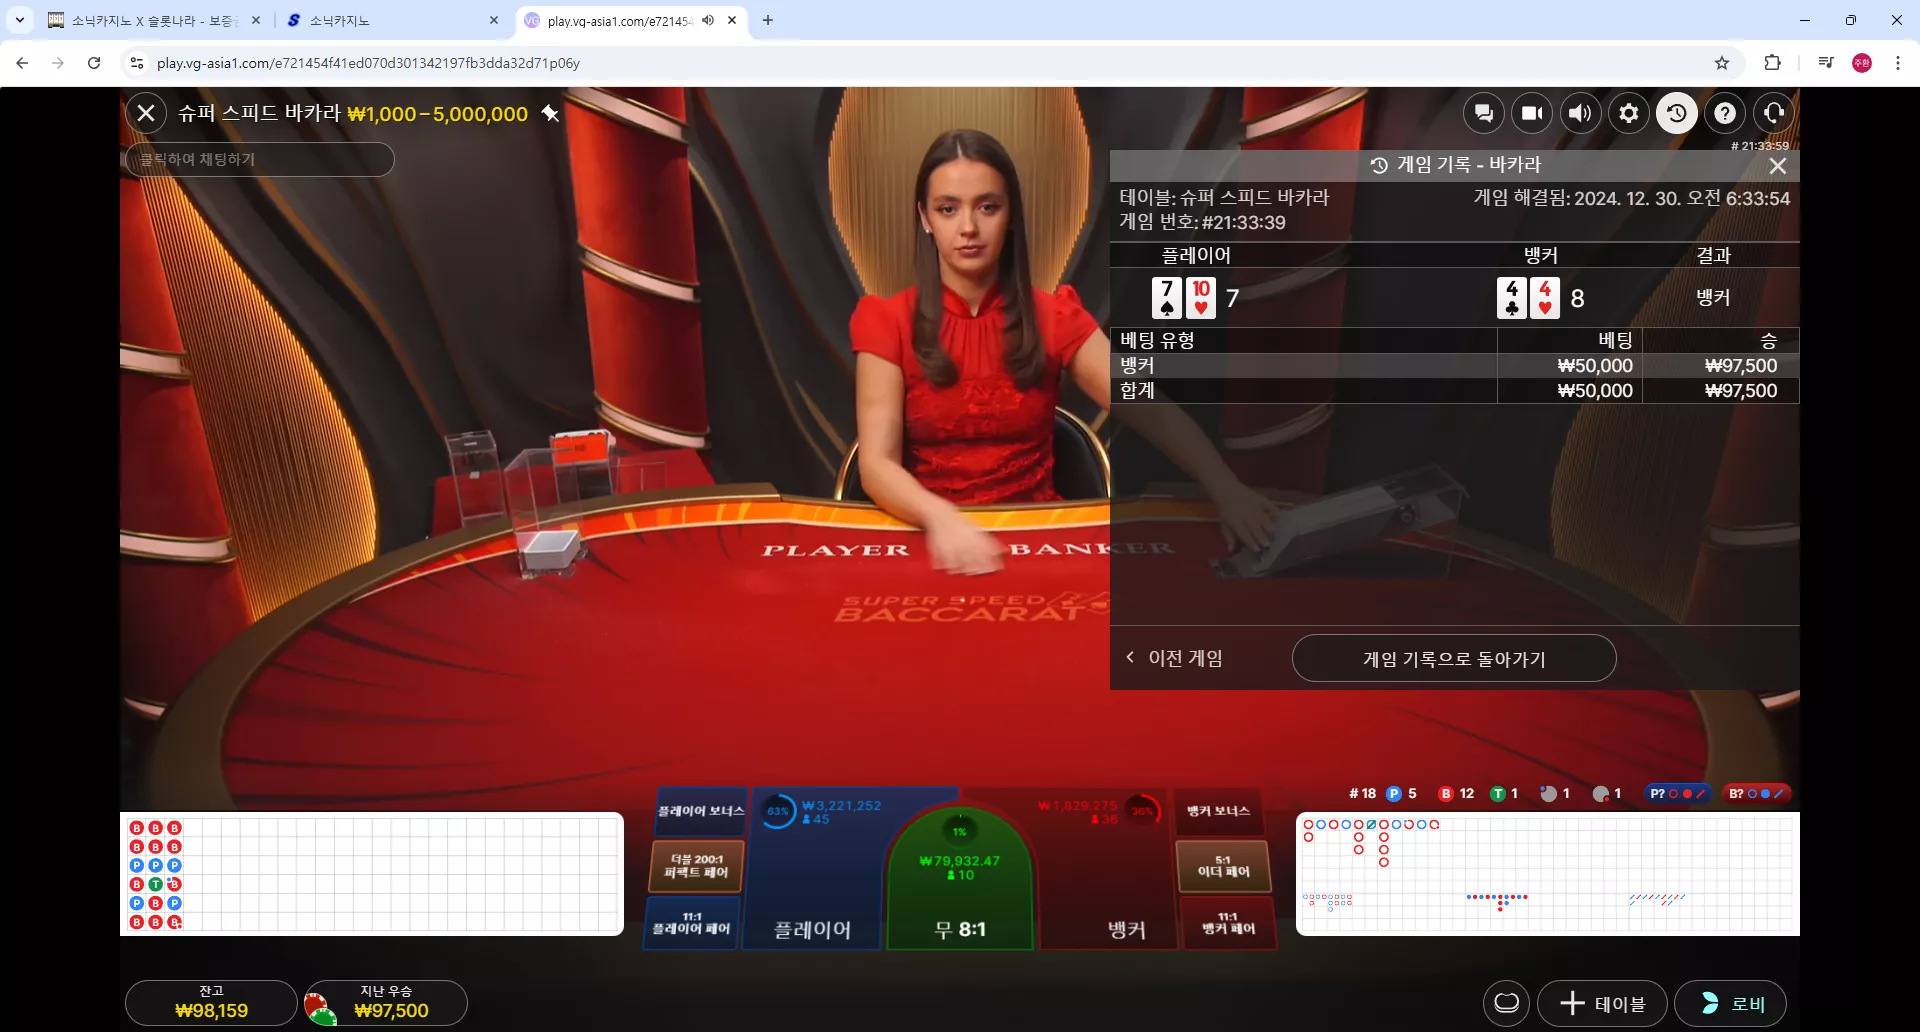Screen dimensions: 1920x1032
Task: Click the chat input field
Action: point(260,159)
